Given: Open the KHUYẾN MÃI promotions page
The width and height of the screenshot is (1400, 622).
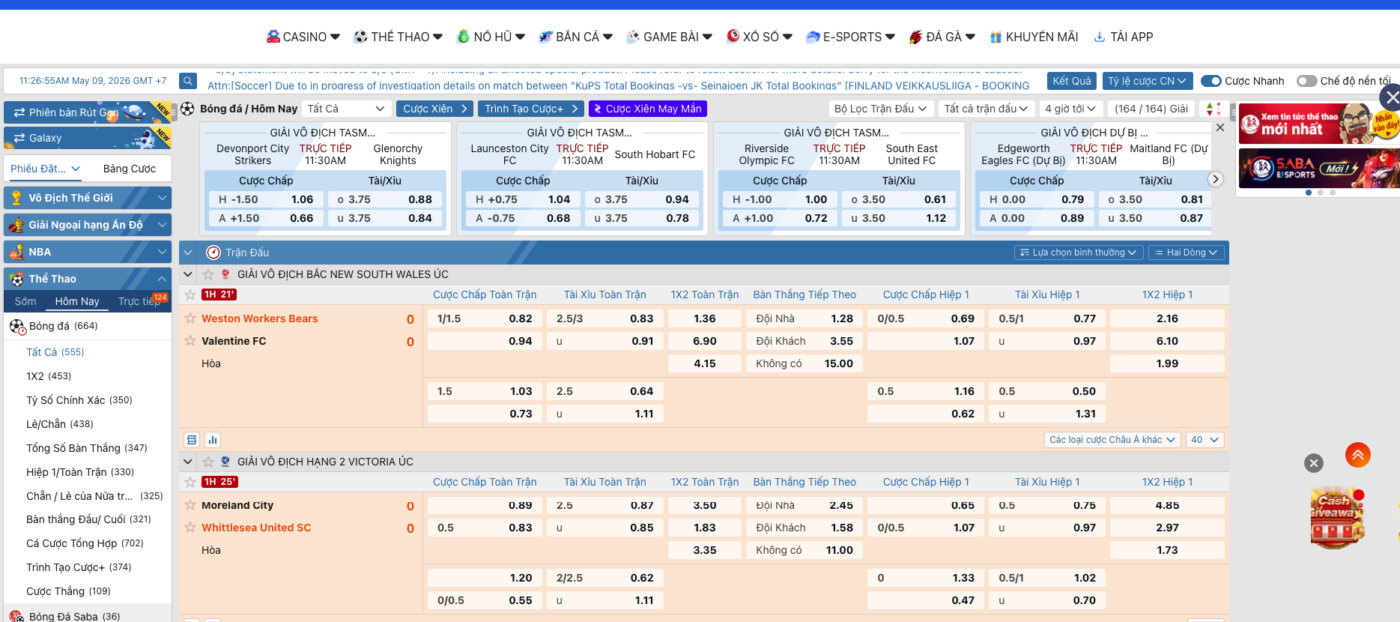Looking at the screenshot, I should pyautogui.click(x=1033, y=37).
